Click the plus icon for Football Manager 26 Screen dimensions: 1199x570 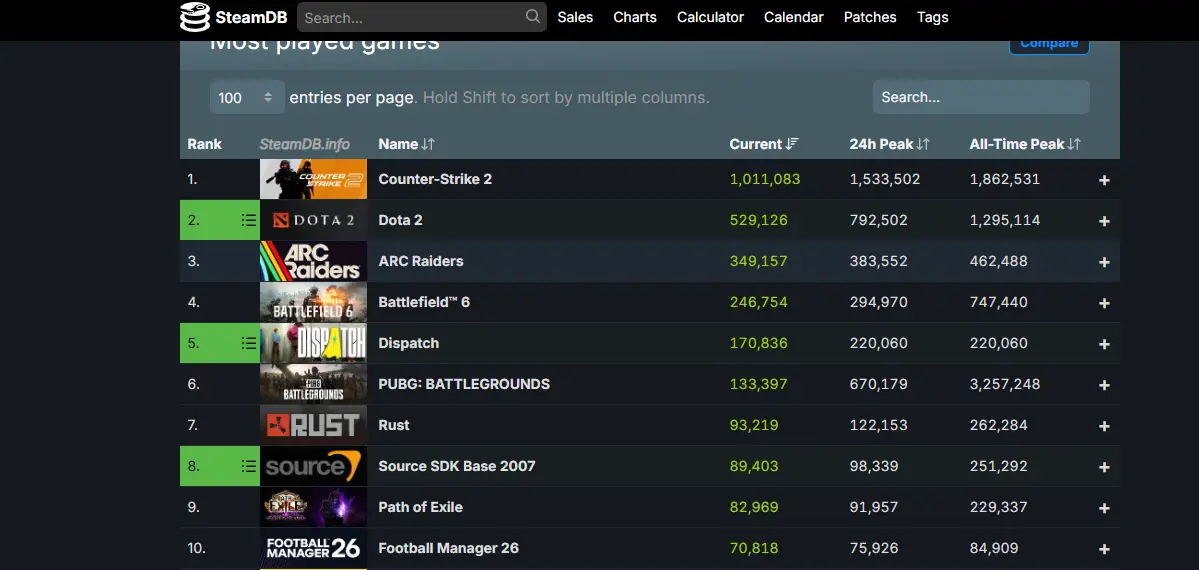point(1104,549)
